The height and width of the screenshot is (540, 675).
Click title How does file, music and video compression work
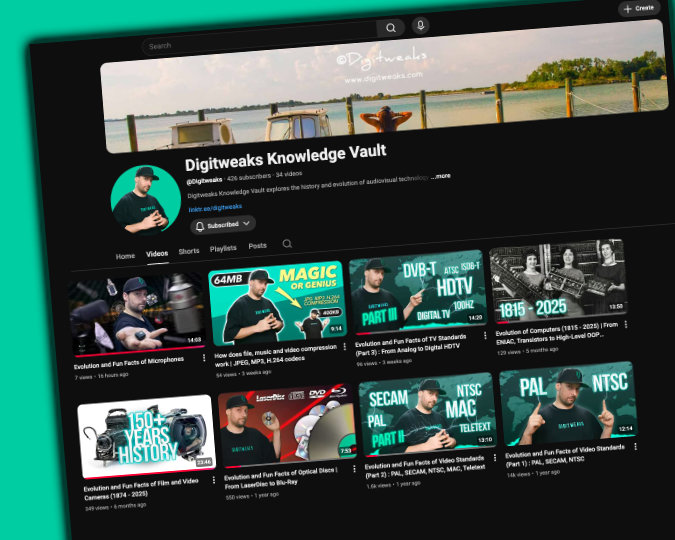coord(276,355)
